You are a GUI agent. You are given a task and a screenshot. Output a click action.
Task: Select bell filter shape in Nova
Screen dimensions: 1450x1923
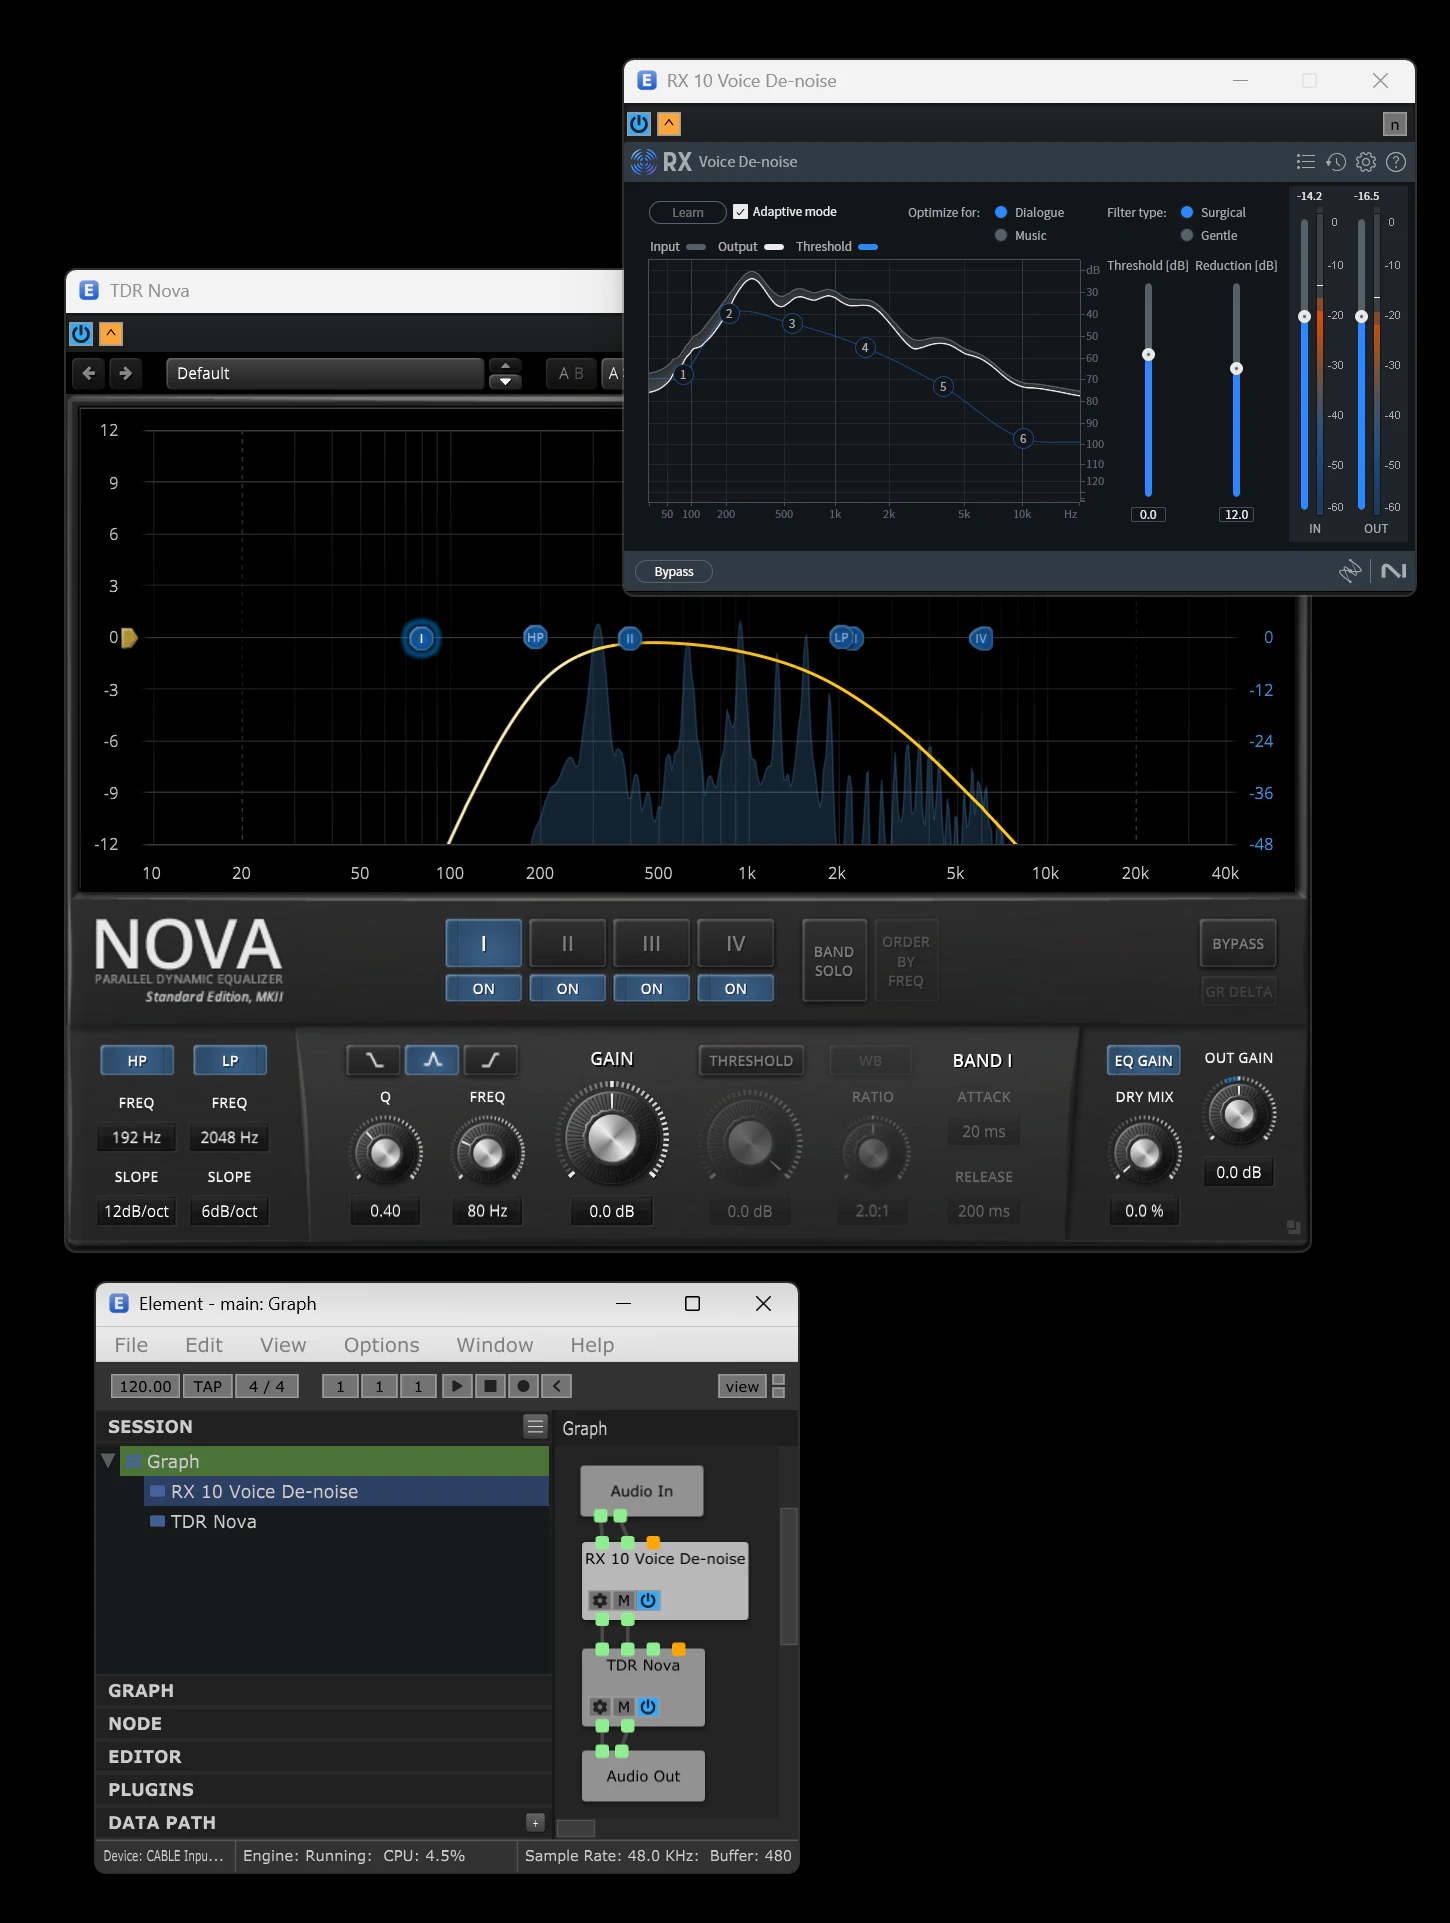pyautogui.click(x=432, y=1060)
